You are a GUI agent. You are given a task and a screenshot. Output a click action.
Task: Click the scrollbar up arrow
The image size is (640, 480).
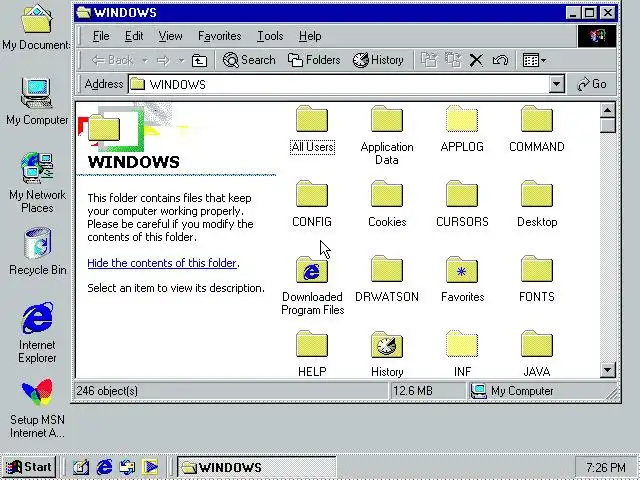[x=607, y=110]
